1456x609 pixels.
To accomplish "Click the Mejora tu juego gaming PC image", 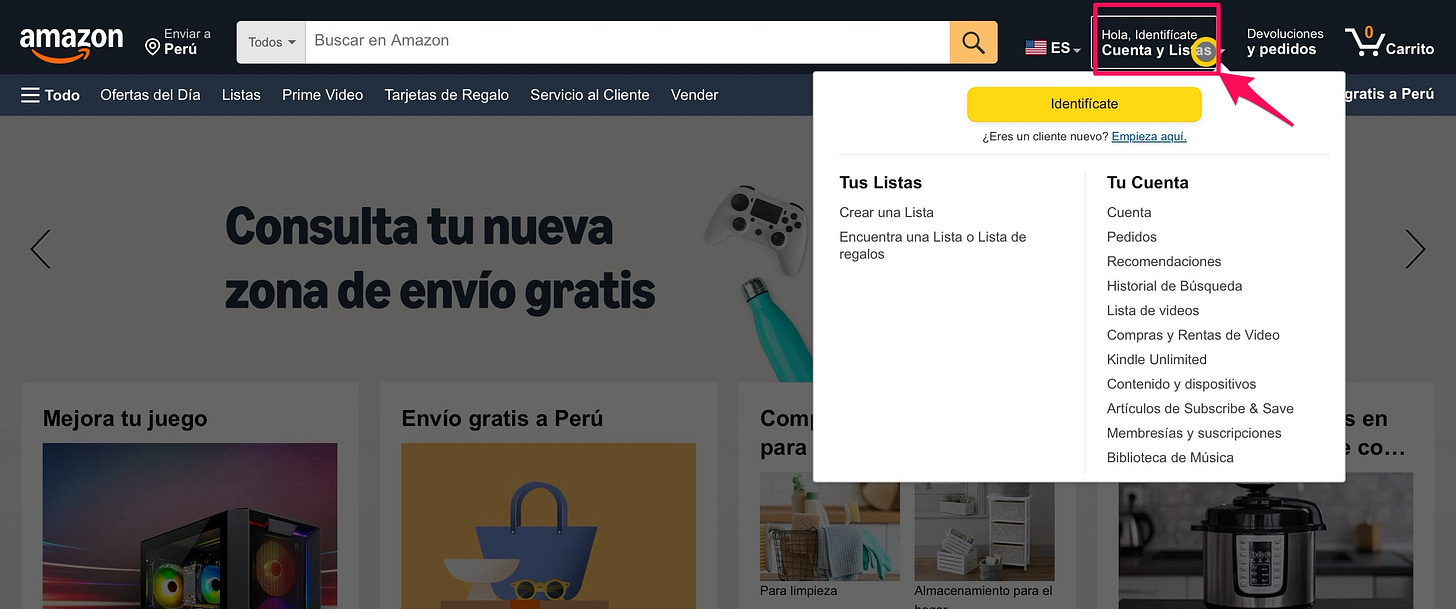I will pyautogui.click(x=190, y=526).
